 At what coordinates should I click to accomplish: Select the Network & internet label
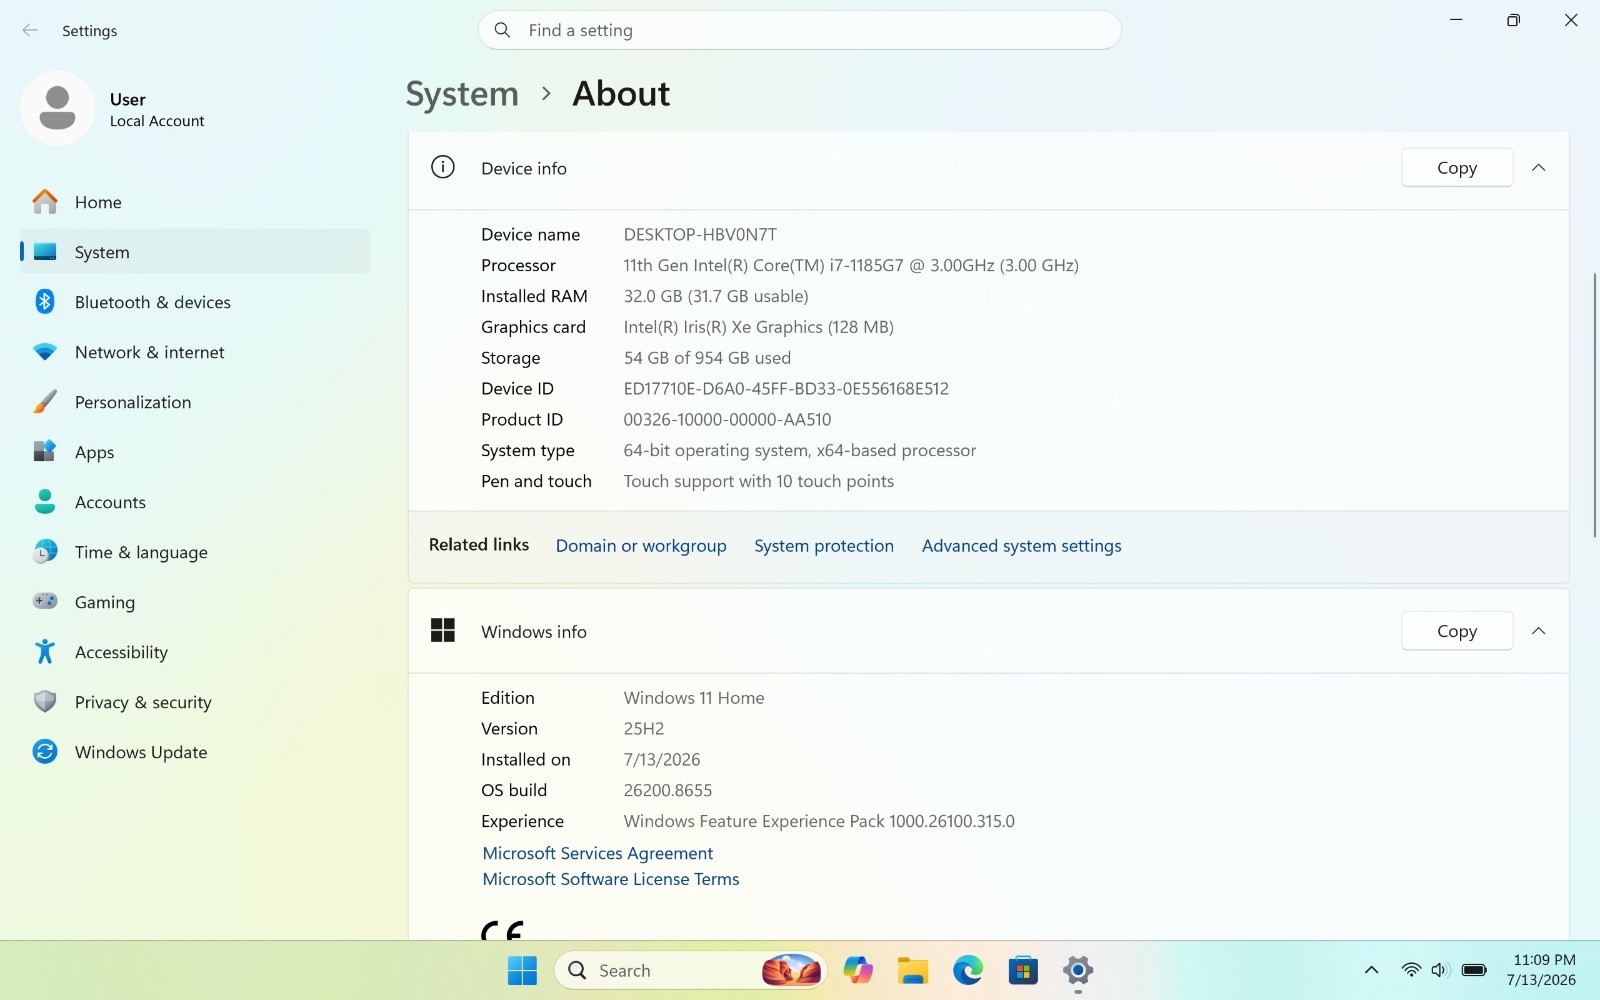tap(150, 352)
